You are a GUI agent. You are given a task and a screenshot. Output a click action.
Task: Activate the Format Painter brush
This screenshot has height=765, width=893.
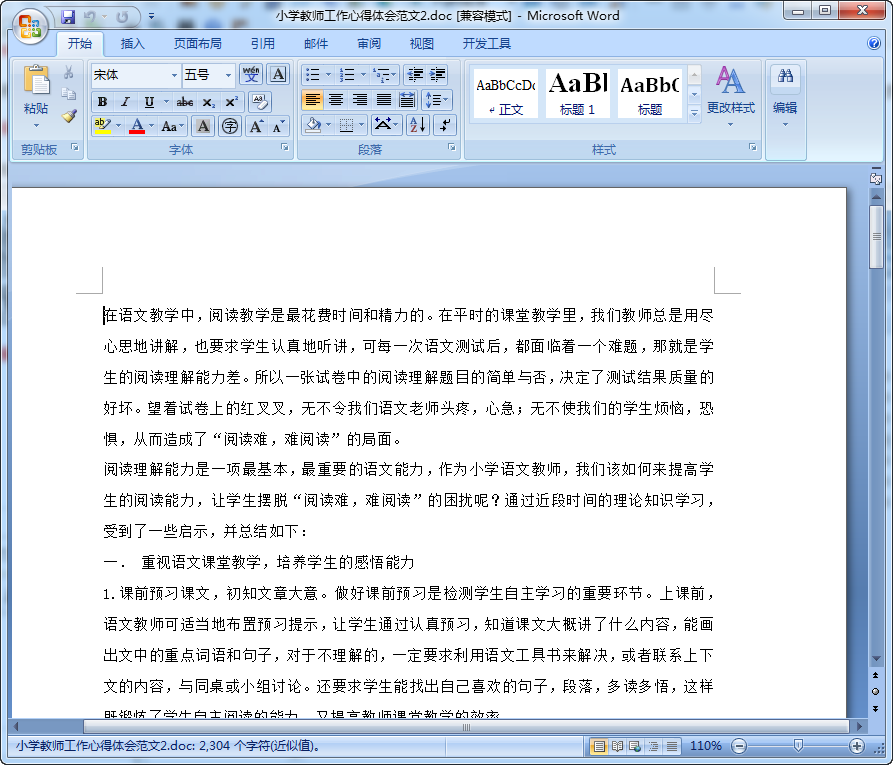click(69, 116)
